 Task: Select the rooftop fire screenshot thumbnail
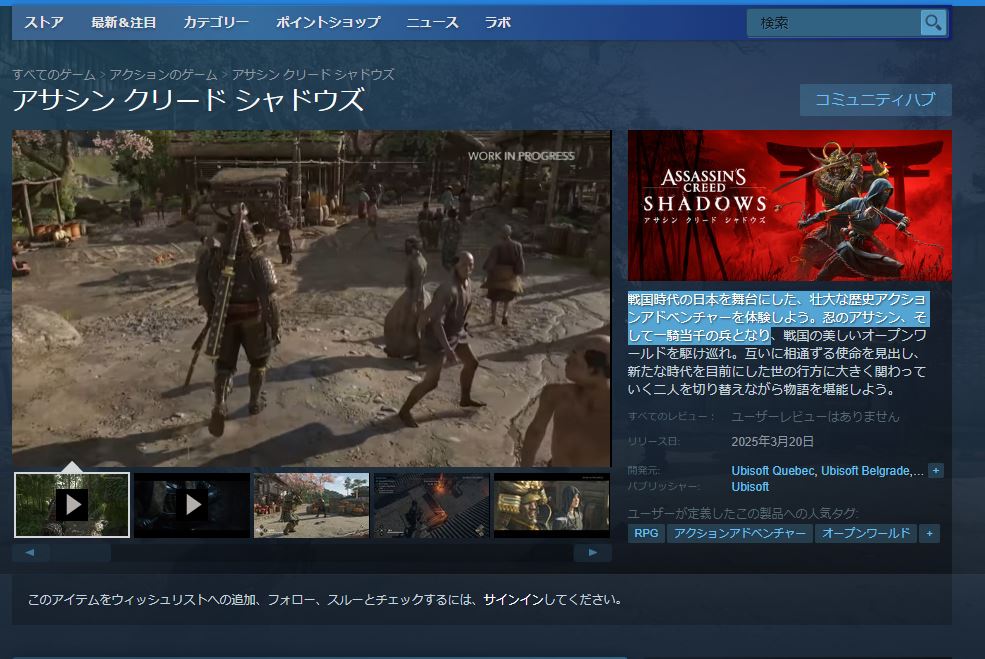[432, 504]
